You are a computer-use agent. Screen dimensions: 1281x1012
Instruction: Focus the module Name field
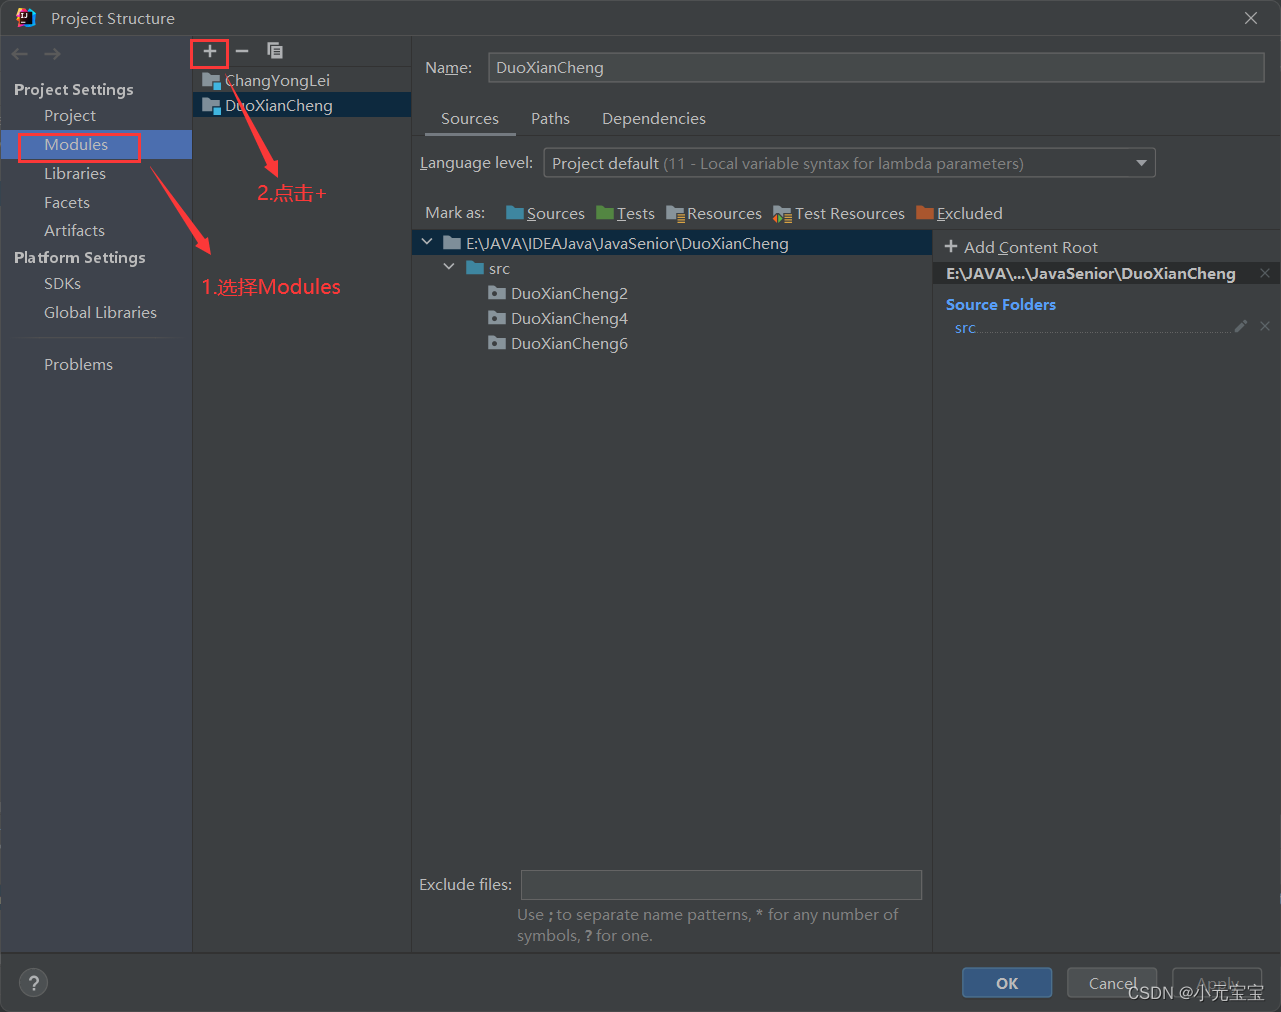click(x=876, y=68)
